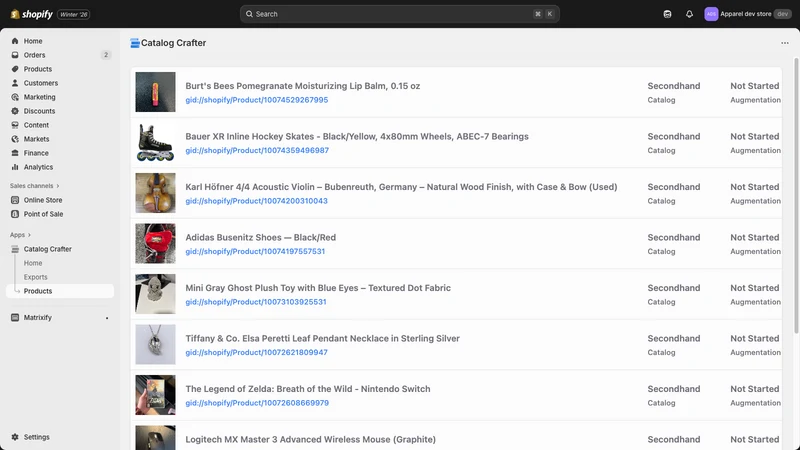This screenshot has height=450, width=800.
Task: Expand the Apps section
Action: click(20, 235)
